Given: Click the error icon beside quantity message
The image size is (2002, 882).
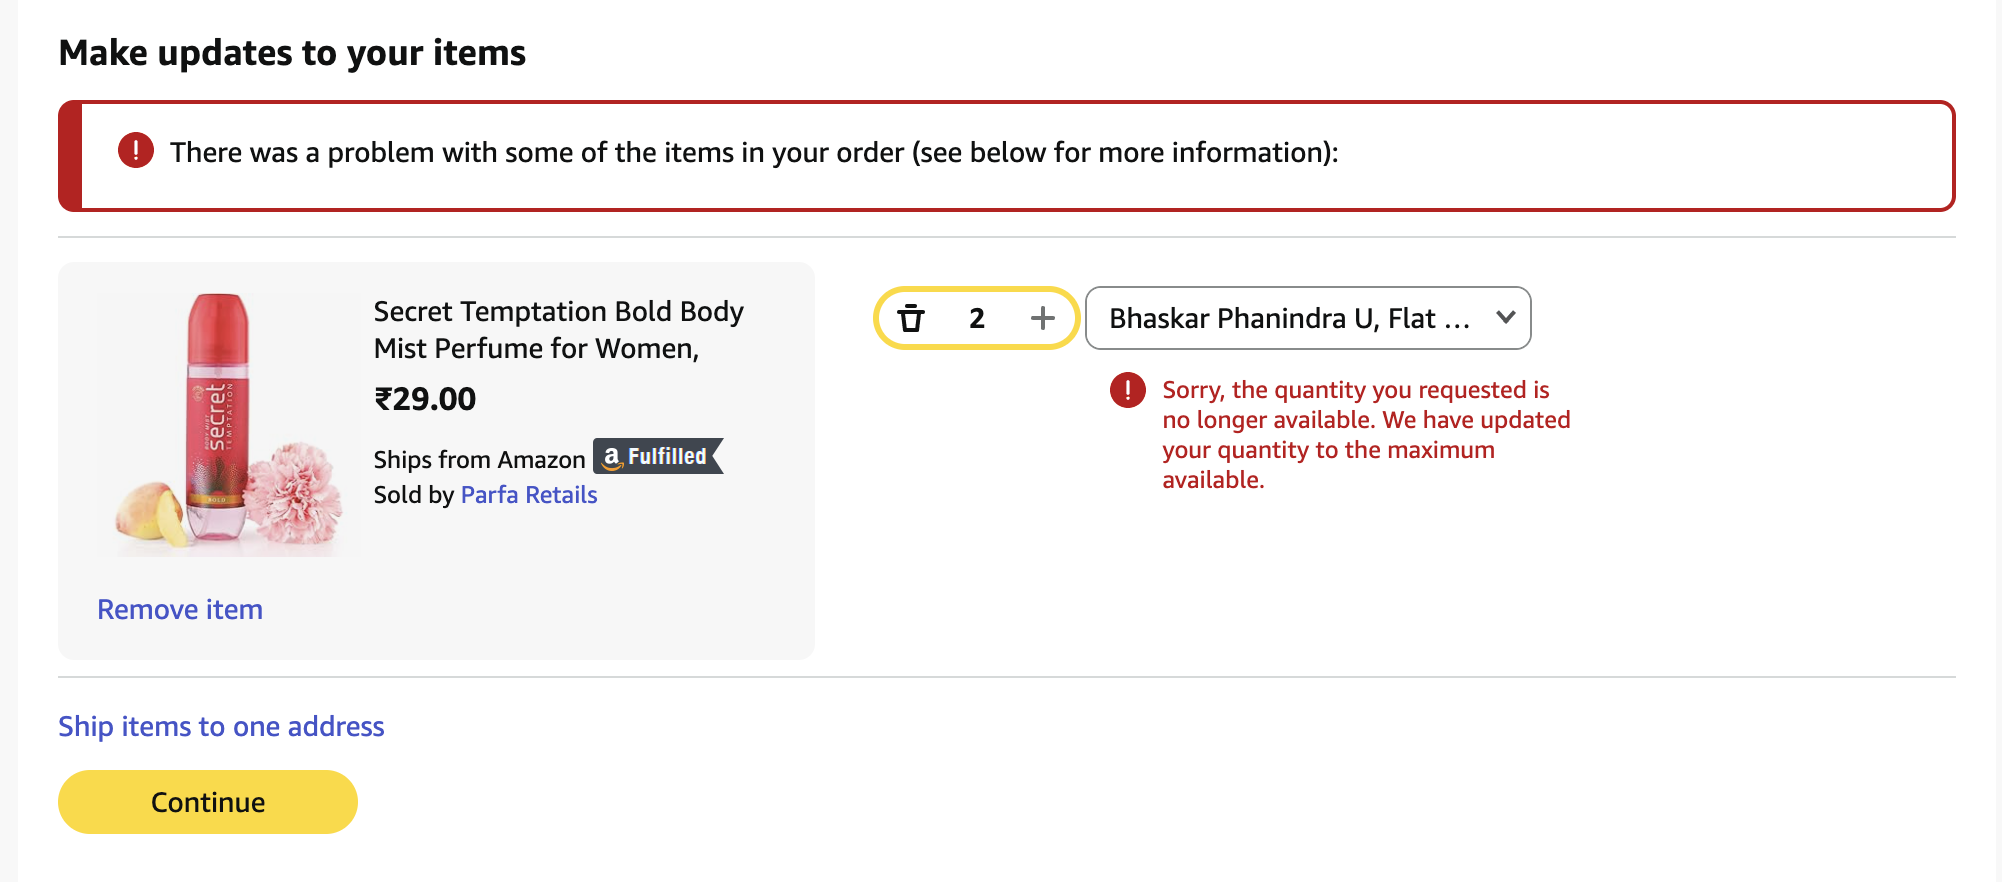Looking at the screenshot, I should [1128, 390].
